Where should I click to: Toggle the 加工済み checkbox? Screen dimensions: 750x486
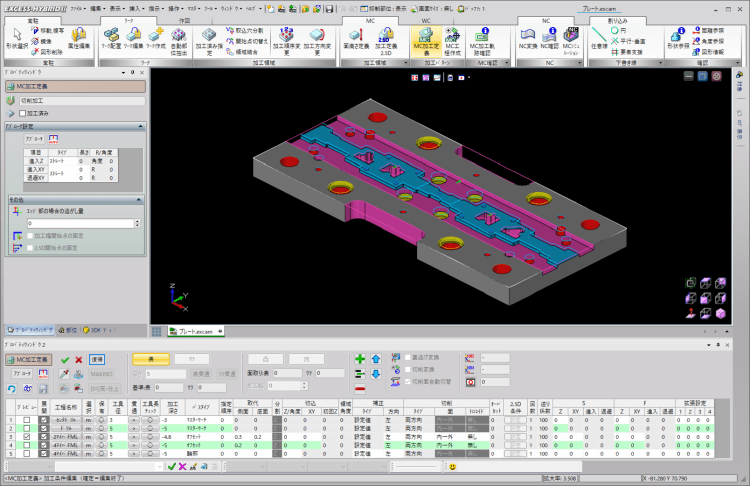coord(22,113)
